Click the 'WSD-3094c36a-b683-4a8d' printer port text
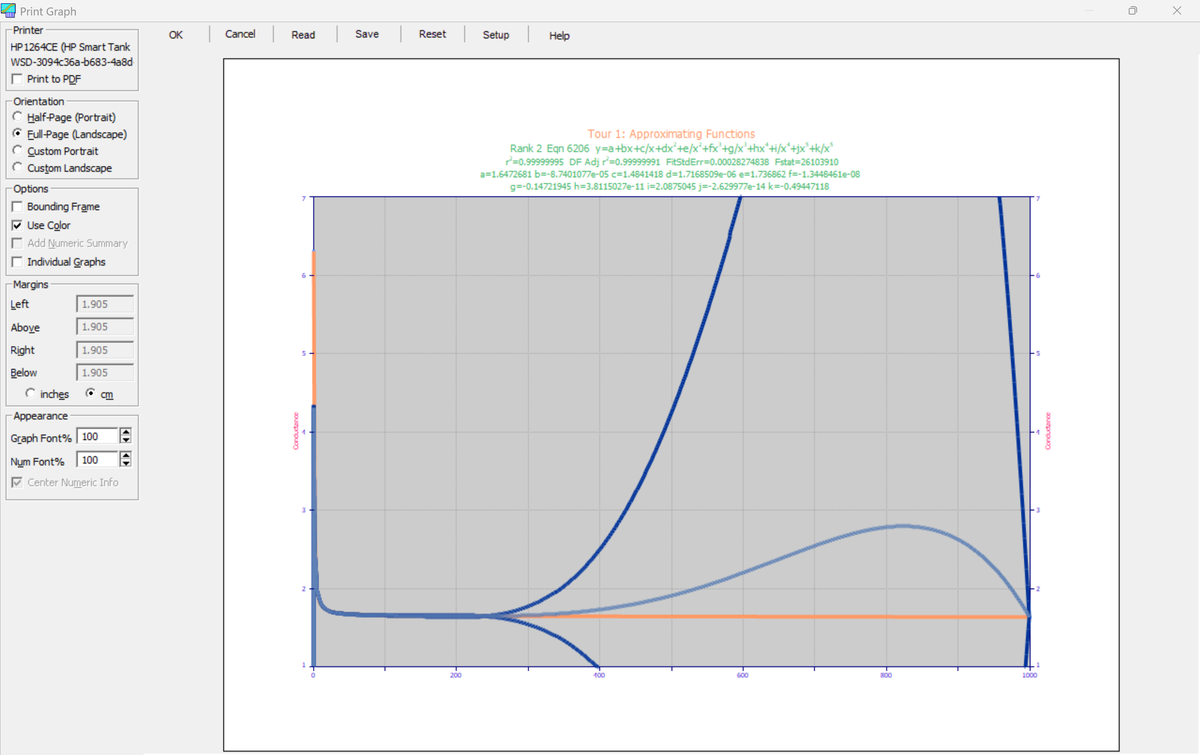Image resolution: width=1200 pixels, height=755 pixels. [x=71, y=62]
